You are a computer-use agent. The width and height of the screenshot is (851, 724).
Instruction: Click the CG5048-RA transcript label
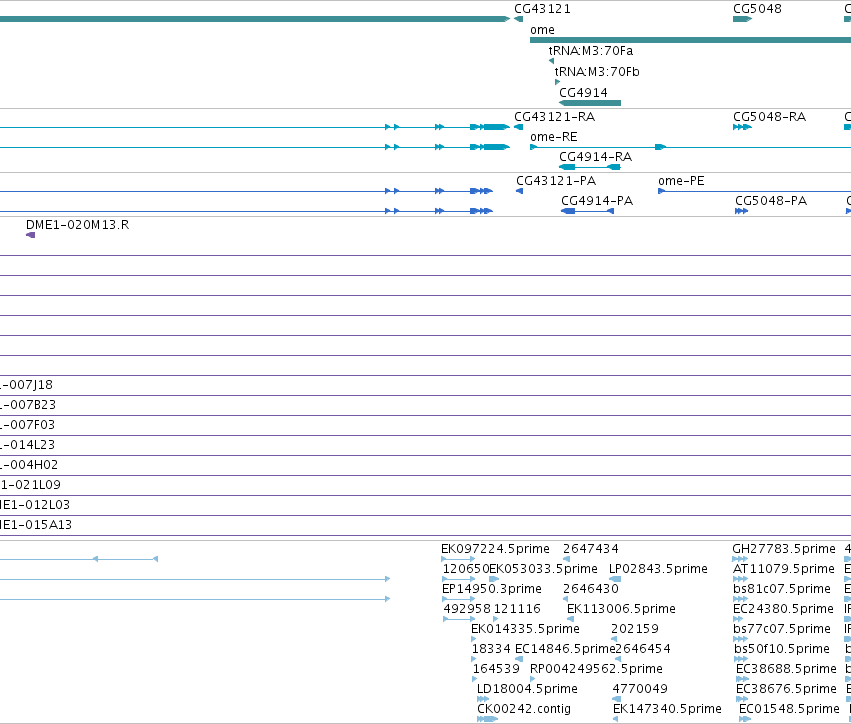[x=770, y=117]
